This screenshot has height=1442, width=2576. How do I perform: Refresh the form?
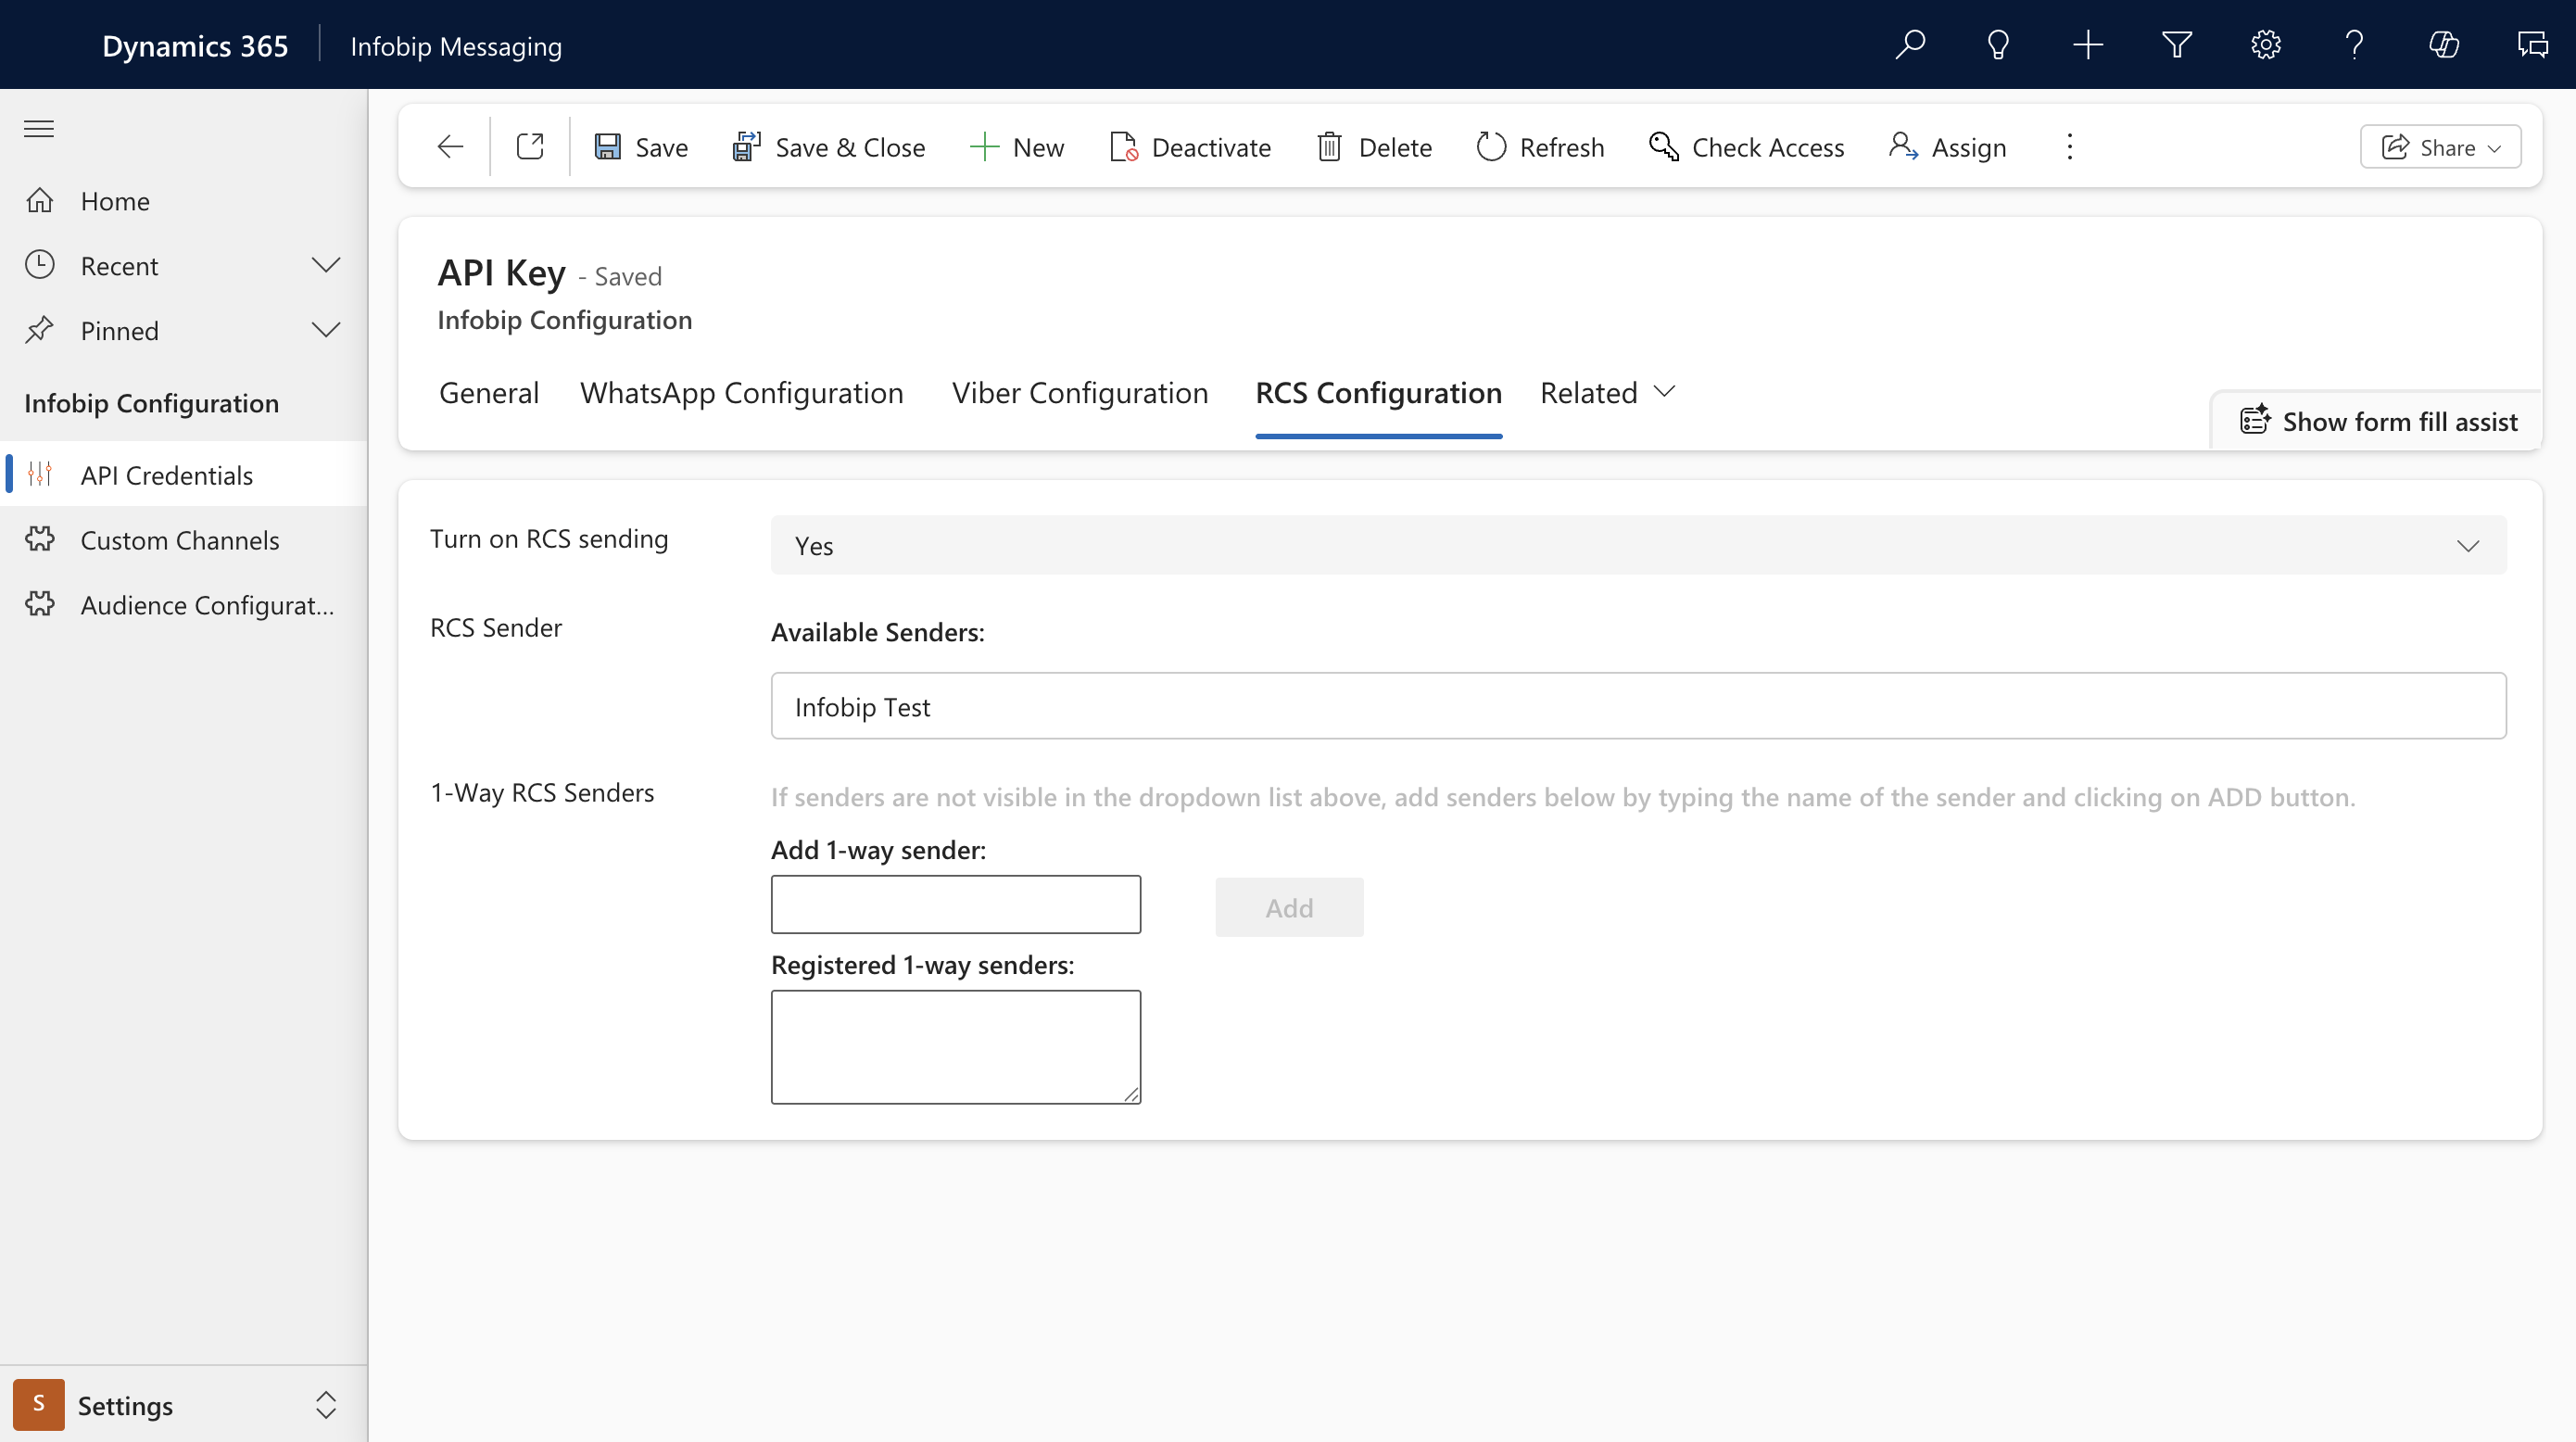click(1541, 147)
